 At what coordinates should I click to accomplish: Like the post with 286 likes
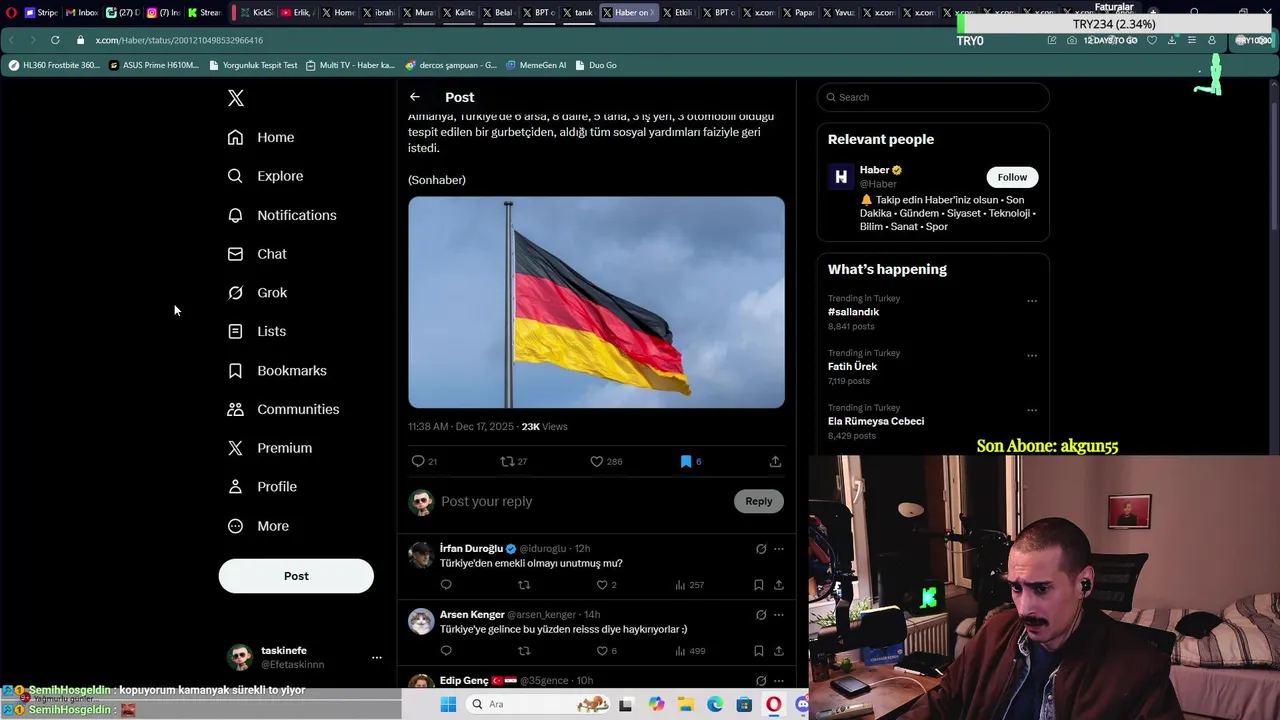(x=596, y=461)
